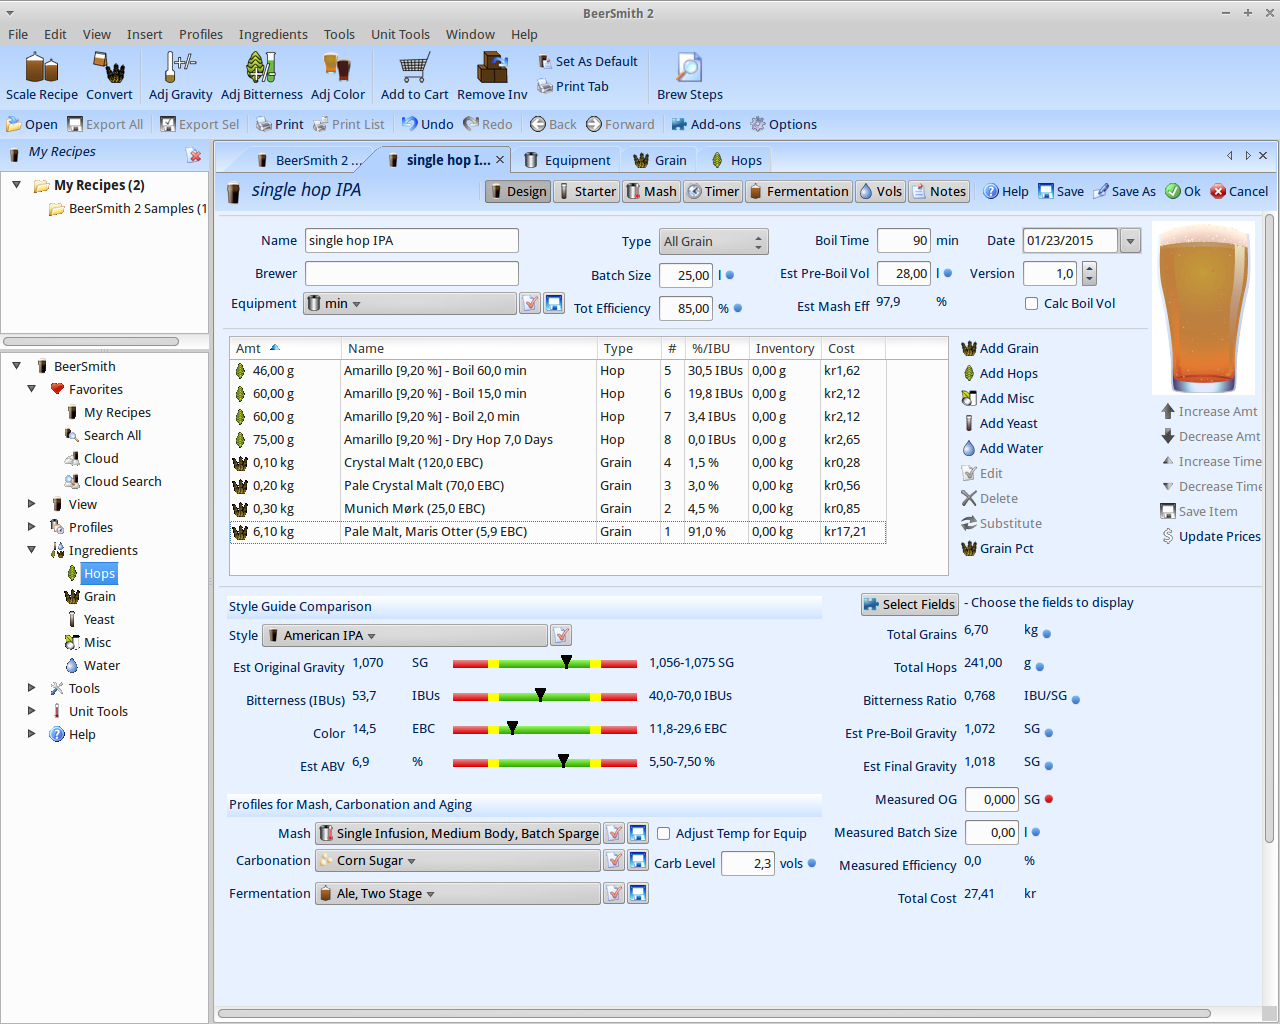
Task: Click Add Misc ingredient
Action: pos(998,398)
